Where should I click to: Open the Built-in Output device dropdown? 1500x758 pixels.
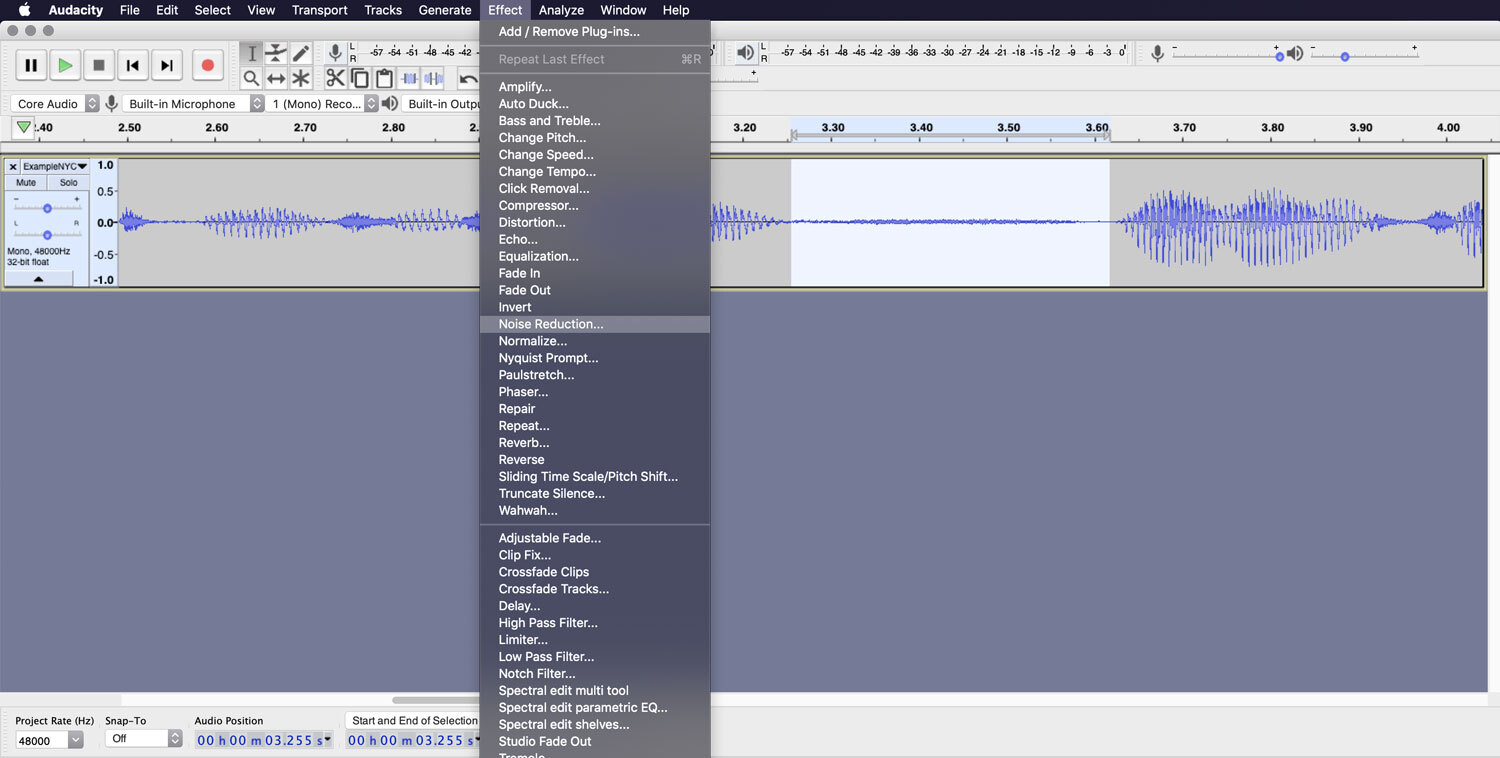[x=441, y=103]
